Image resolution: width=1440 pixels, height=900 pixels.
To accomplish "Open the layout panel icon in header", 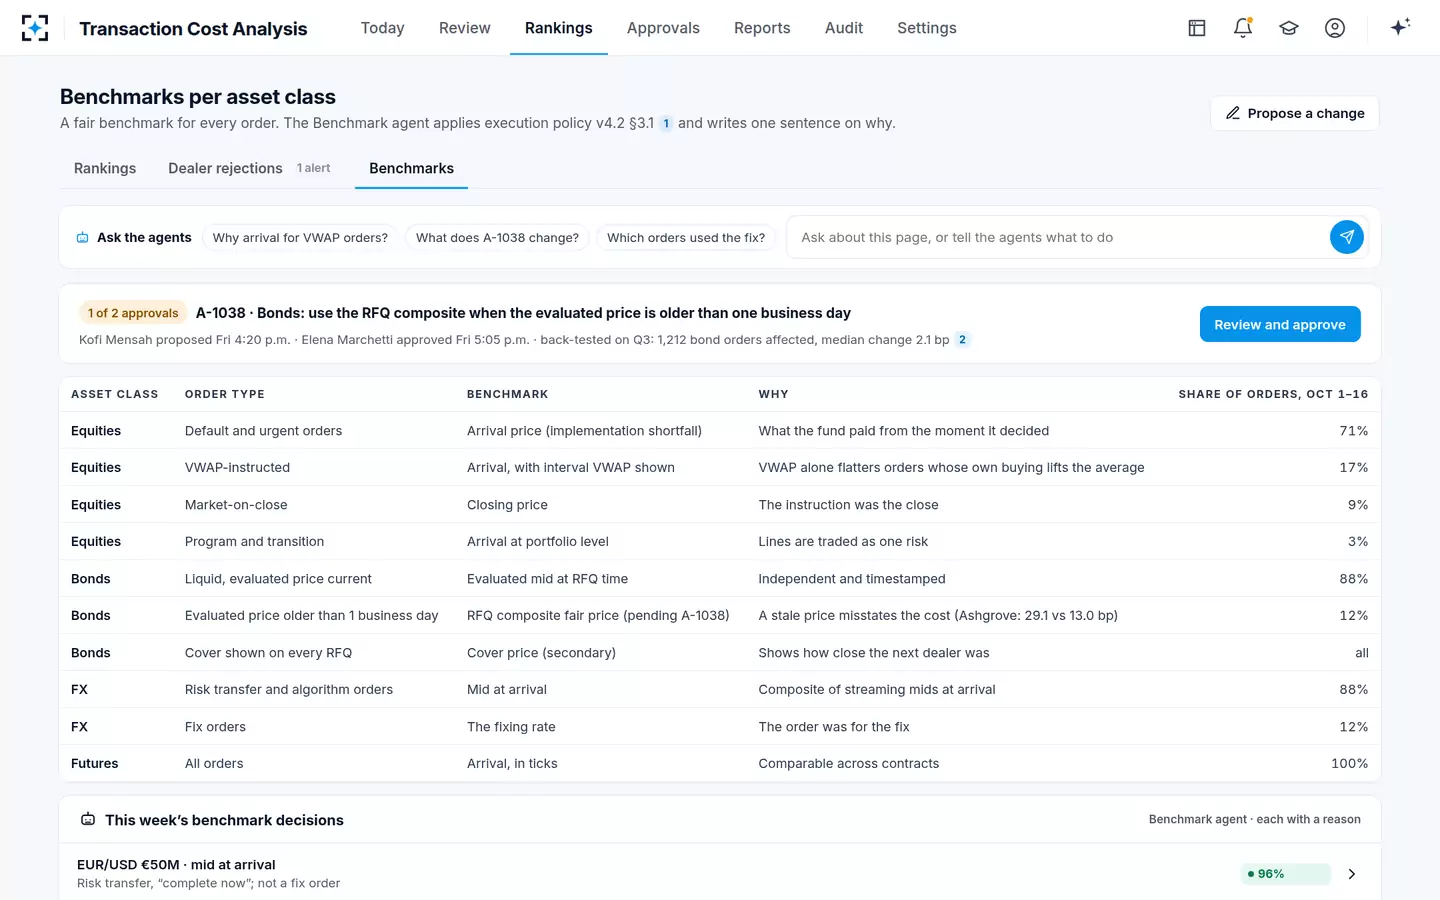I will 1197,28.
